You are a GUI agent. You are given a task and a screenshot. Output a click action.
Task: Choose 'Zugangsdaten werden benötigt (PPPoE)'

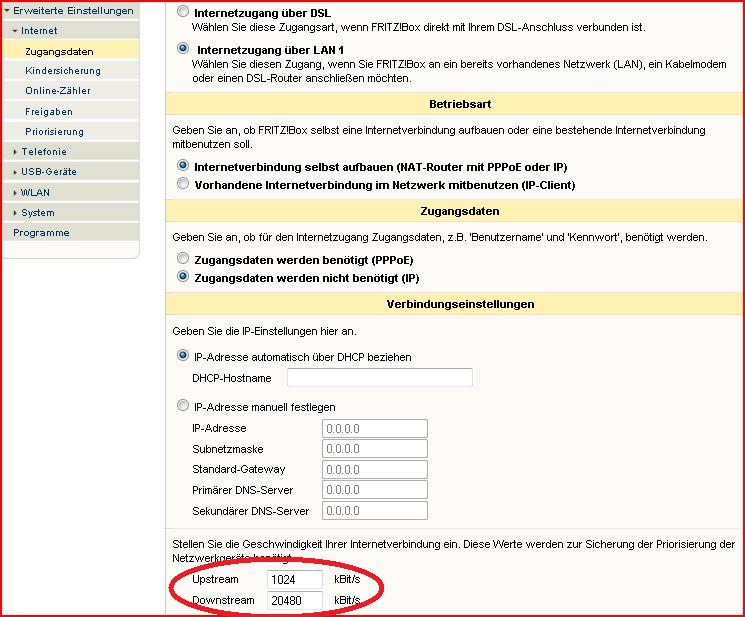(x=183, y=259)
